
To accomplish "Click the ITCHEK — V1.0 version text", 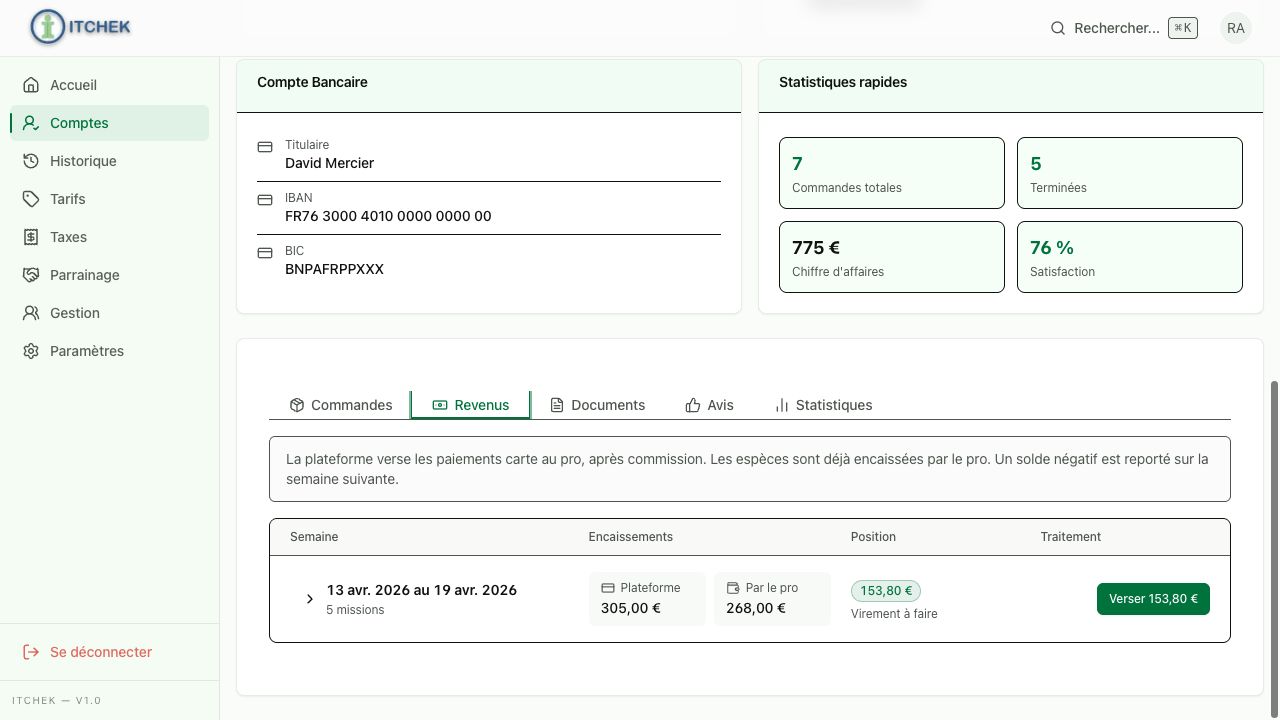I will [56, 700].
